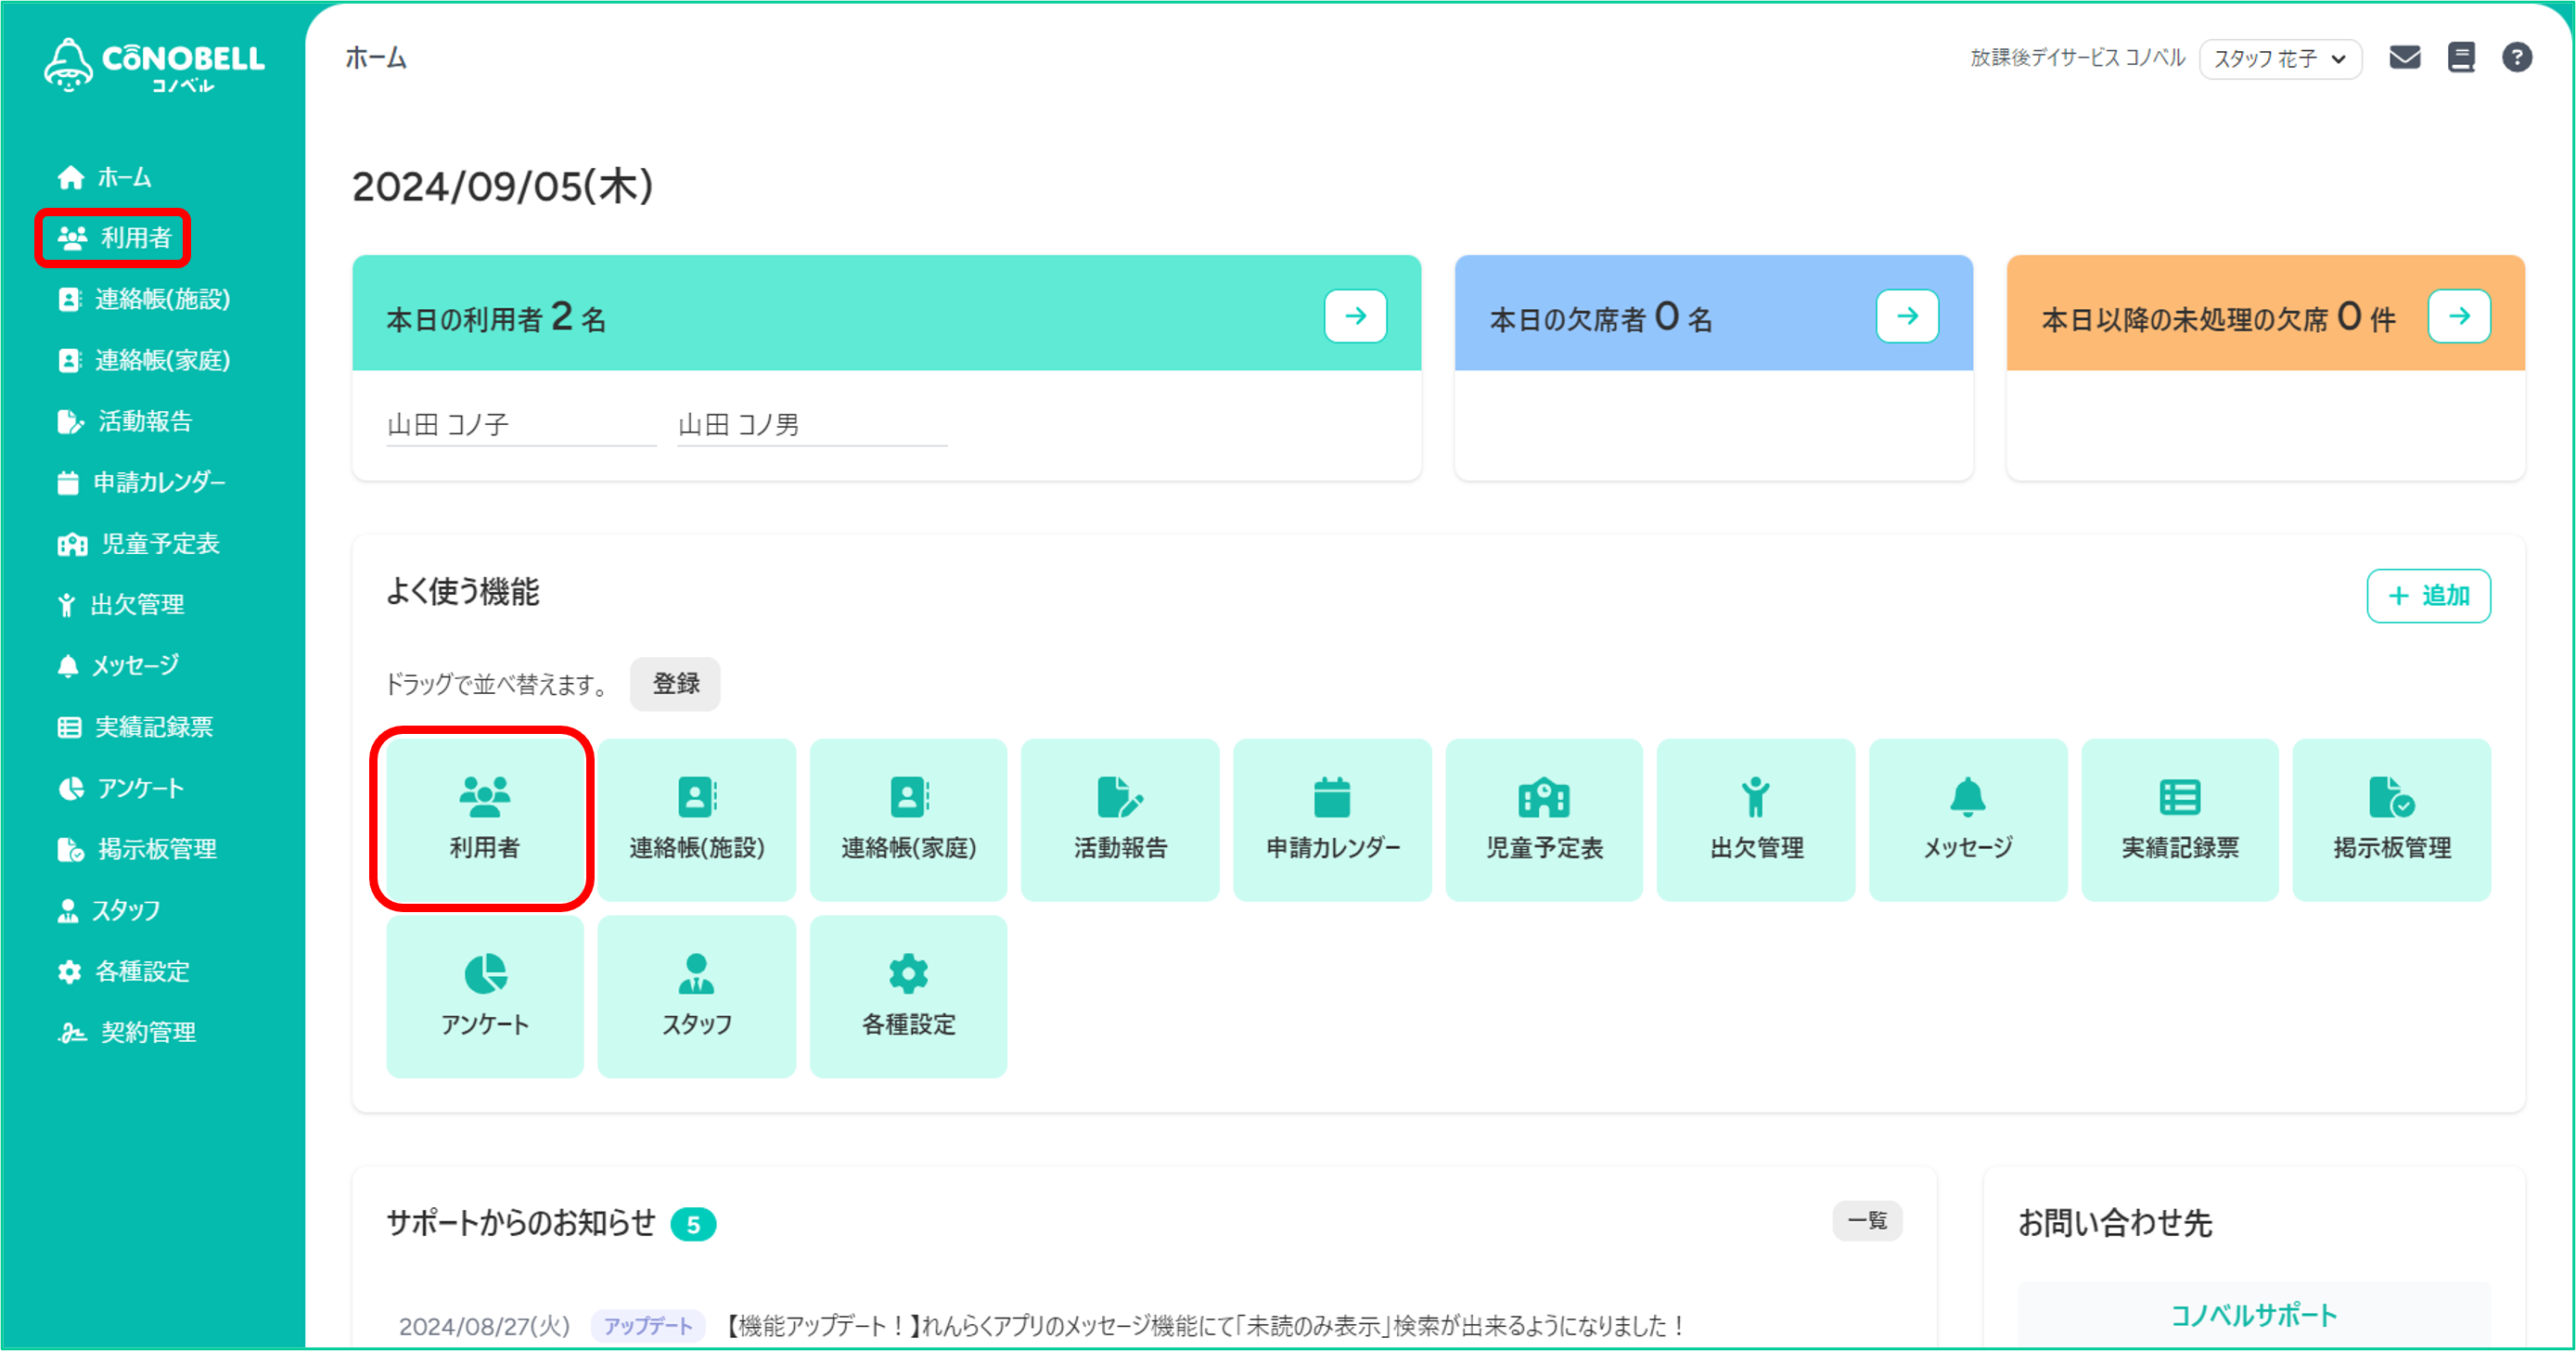Expand the スタッフ 花子 user dropdown
This screenshot has width=2576, height=1351.
(2281, 59)
